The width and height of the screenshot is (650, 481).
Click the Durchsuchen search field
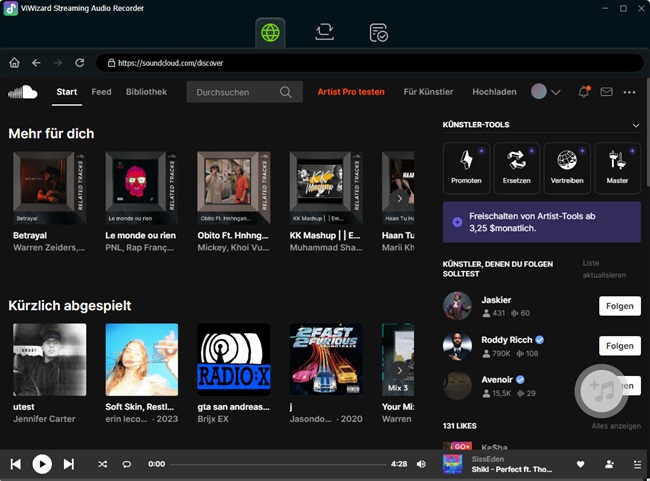[245, 92]
